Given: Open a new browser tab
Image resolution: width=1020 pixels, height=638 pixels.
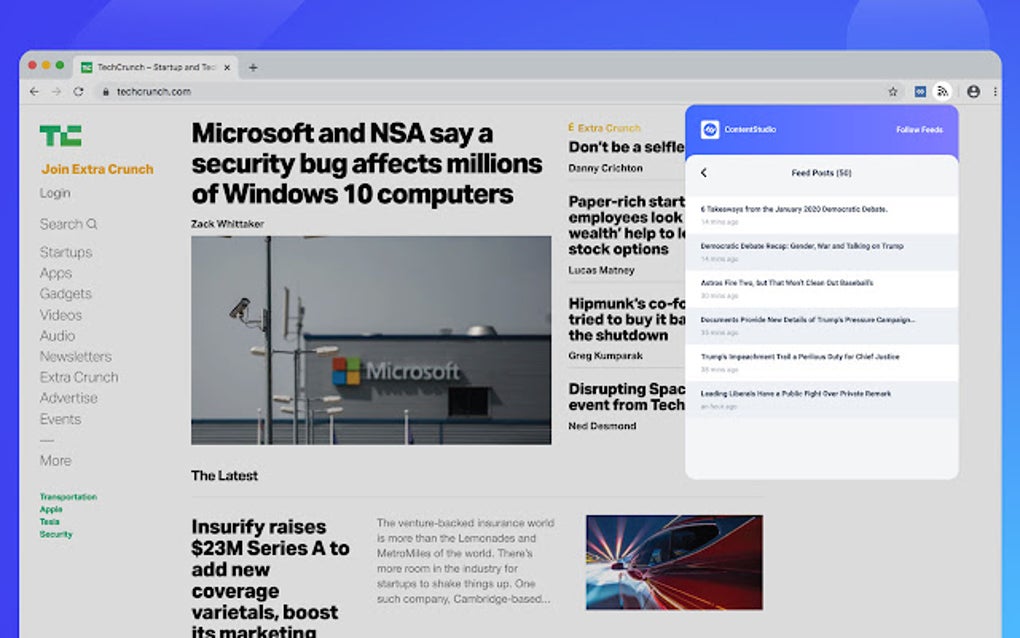Looking at the screenshot, I should (253, 67).
